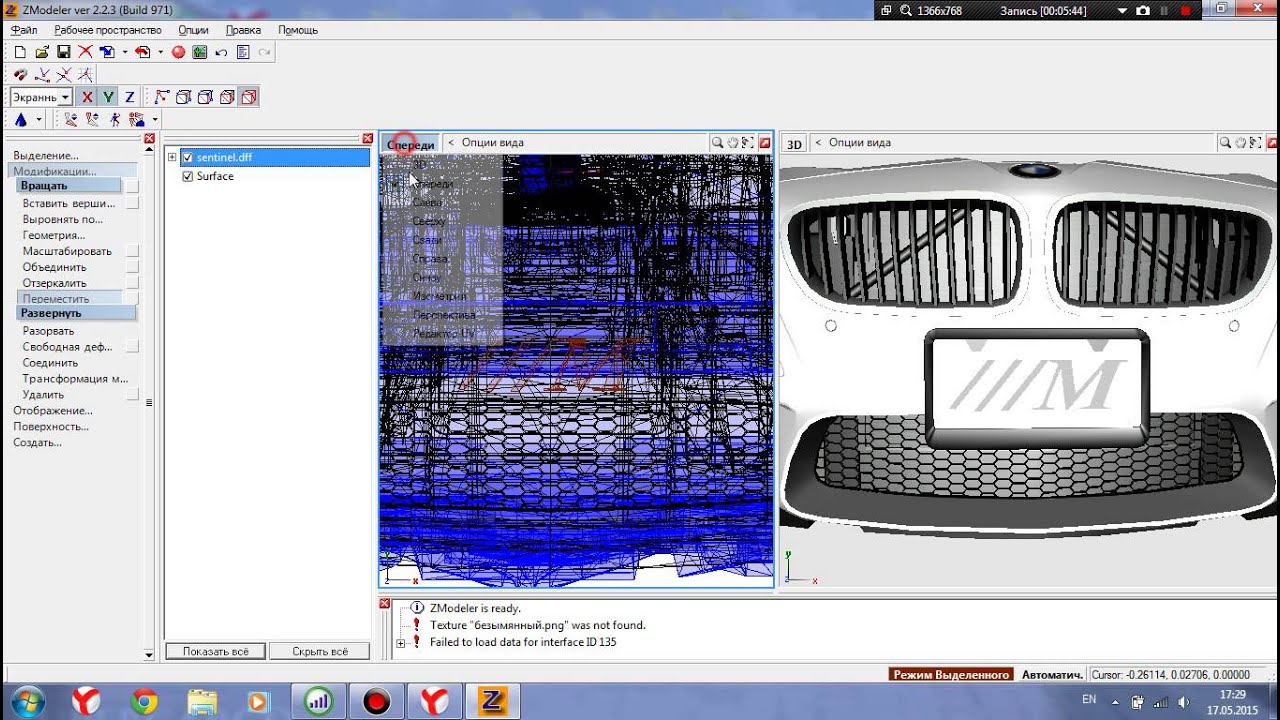
Task: Click zoom magnifier icon in front viewport
Action: (717, 143)
